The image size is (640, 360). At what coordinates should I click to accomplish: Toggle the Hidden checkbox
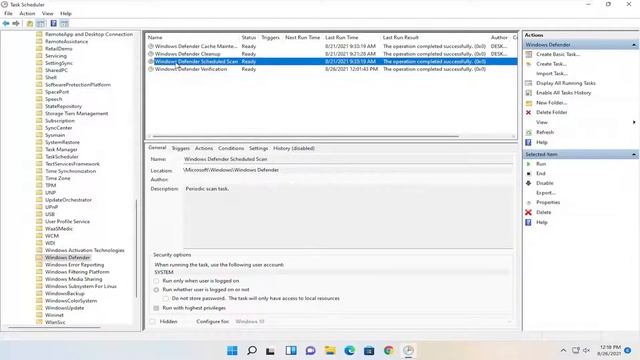coord(152,322)
